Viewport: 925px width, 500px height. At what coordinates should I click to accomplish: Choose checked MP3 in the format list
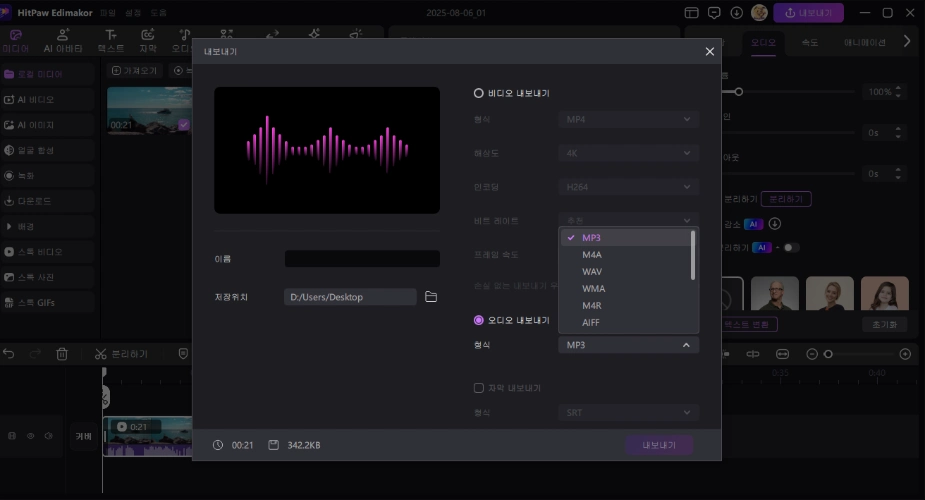click(626, 238)
